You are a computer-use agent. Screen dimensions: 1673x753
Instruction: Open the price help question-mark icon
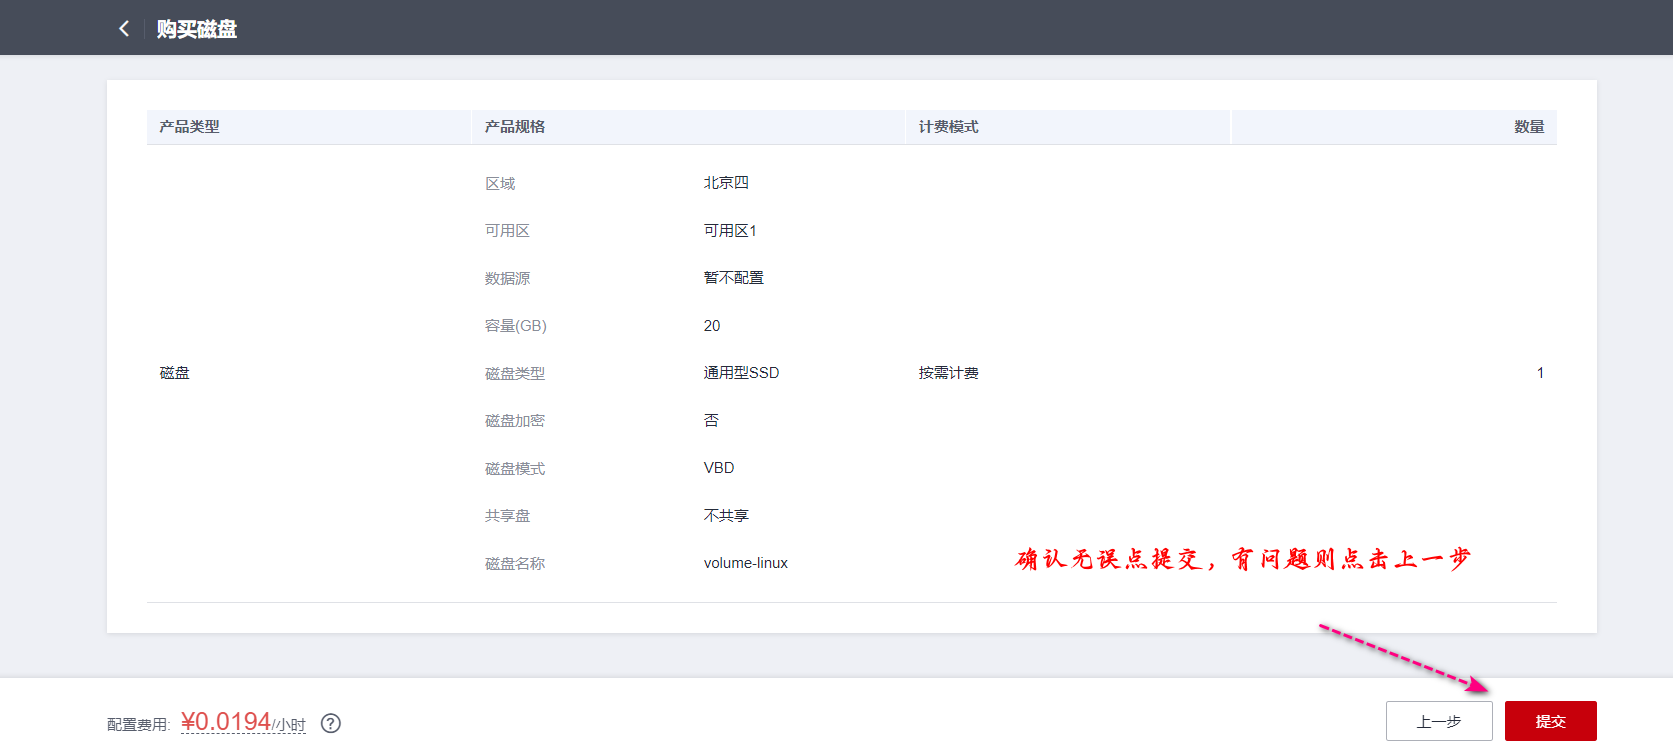(x=331, y=723)
